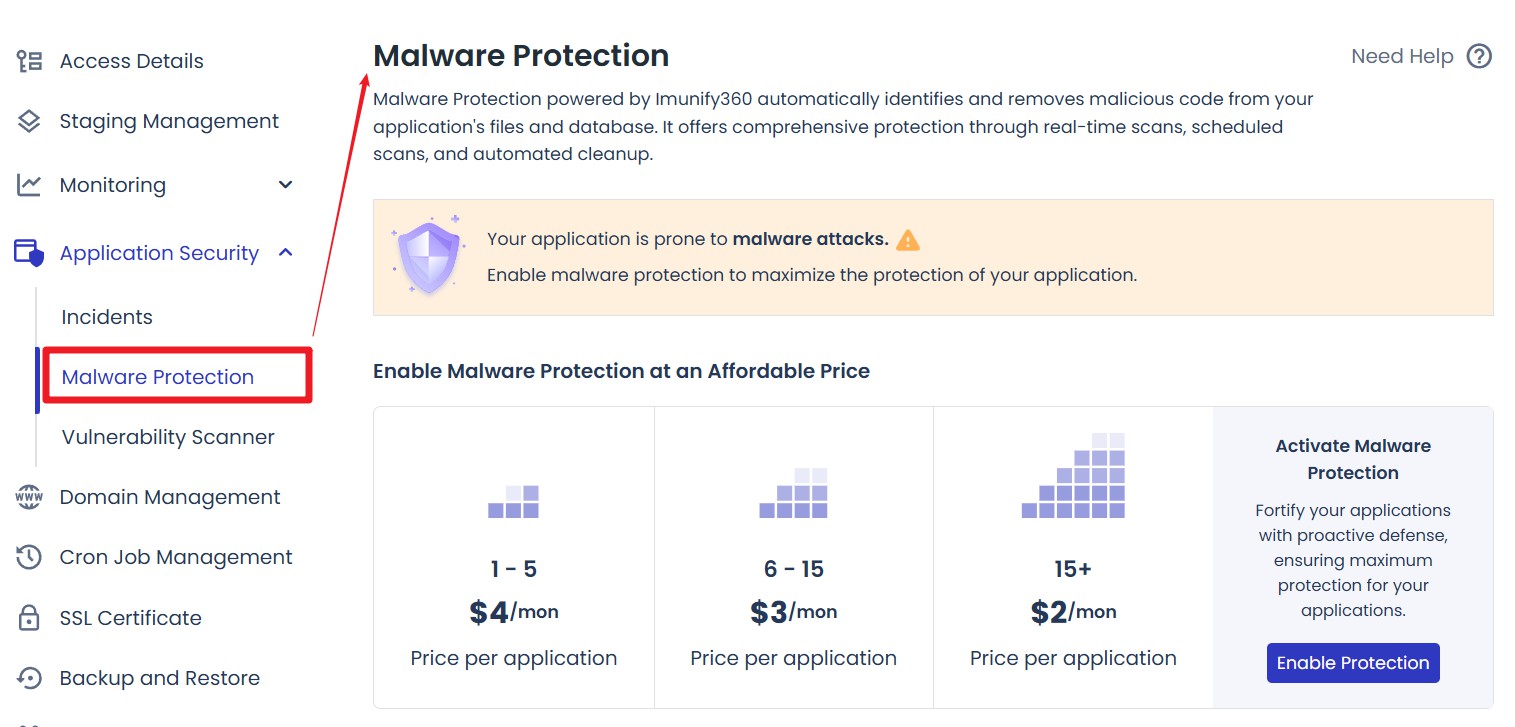The image size is (1515, 727).
Task: Collapse the Application Security section
Action: (x=283, y=253)
